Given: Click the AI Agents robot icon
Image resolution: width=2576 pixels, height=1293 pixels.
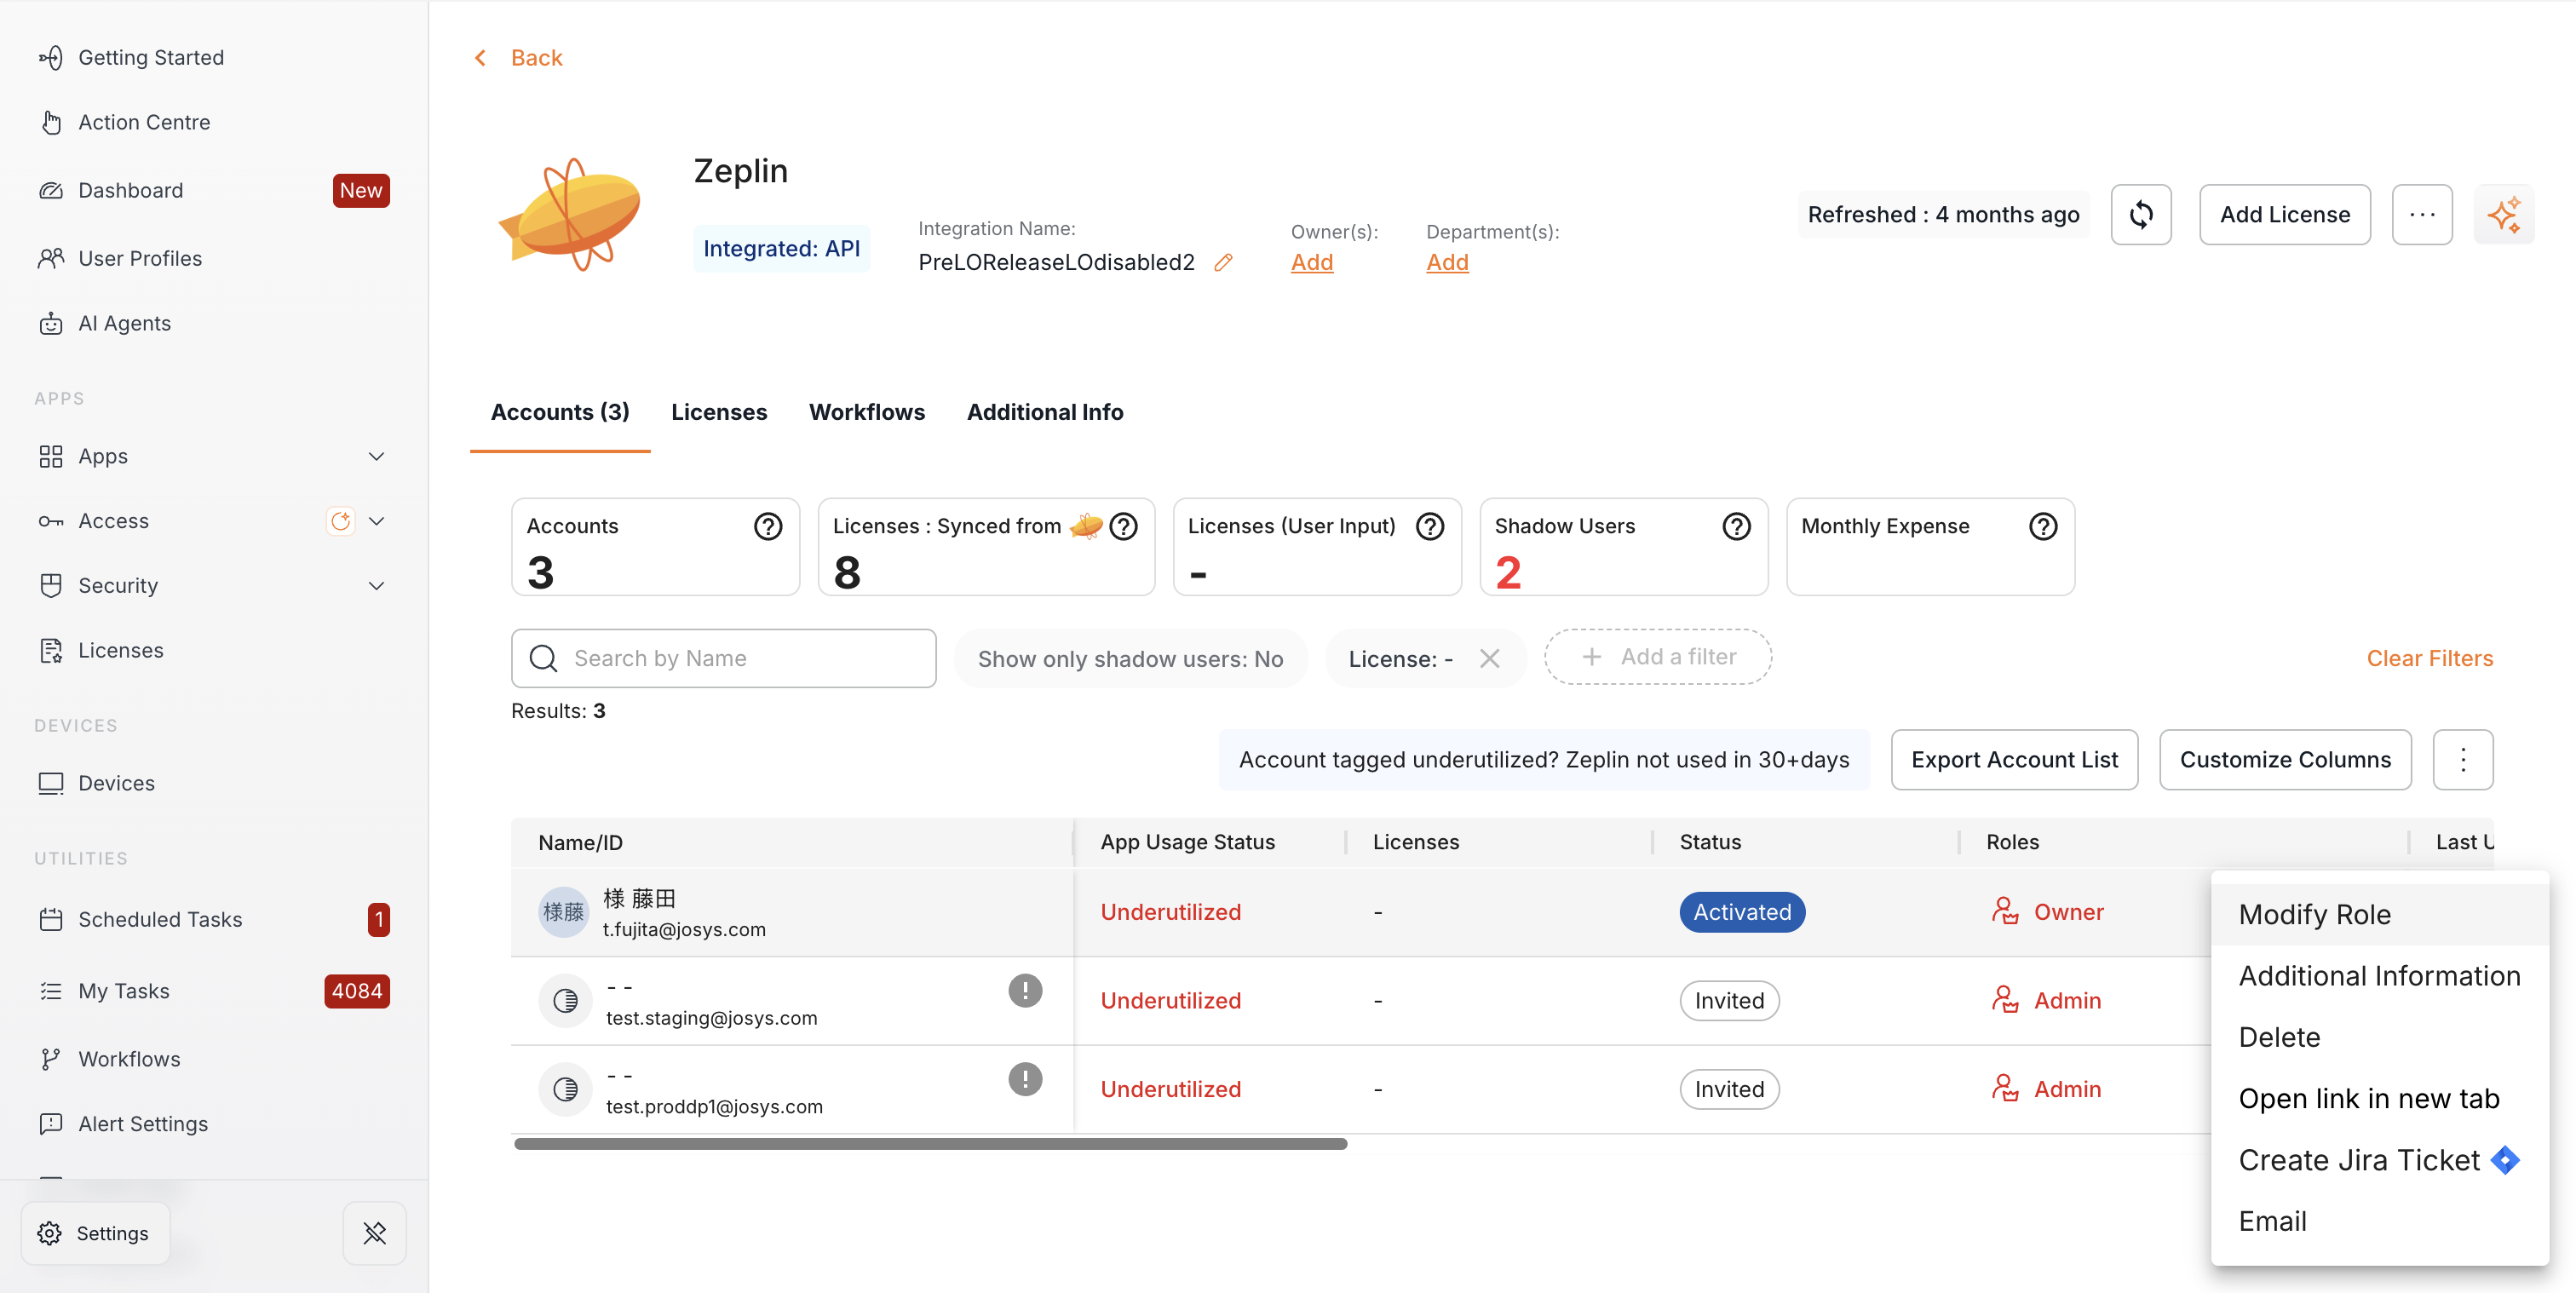Looking at the screenshot, I should pos(51,323).
